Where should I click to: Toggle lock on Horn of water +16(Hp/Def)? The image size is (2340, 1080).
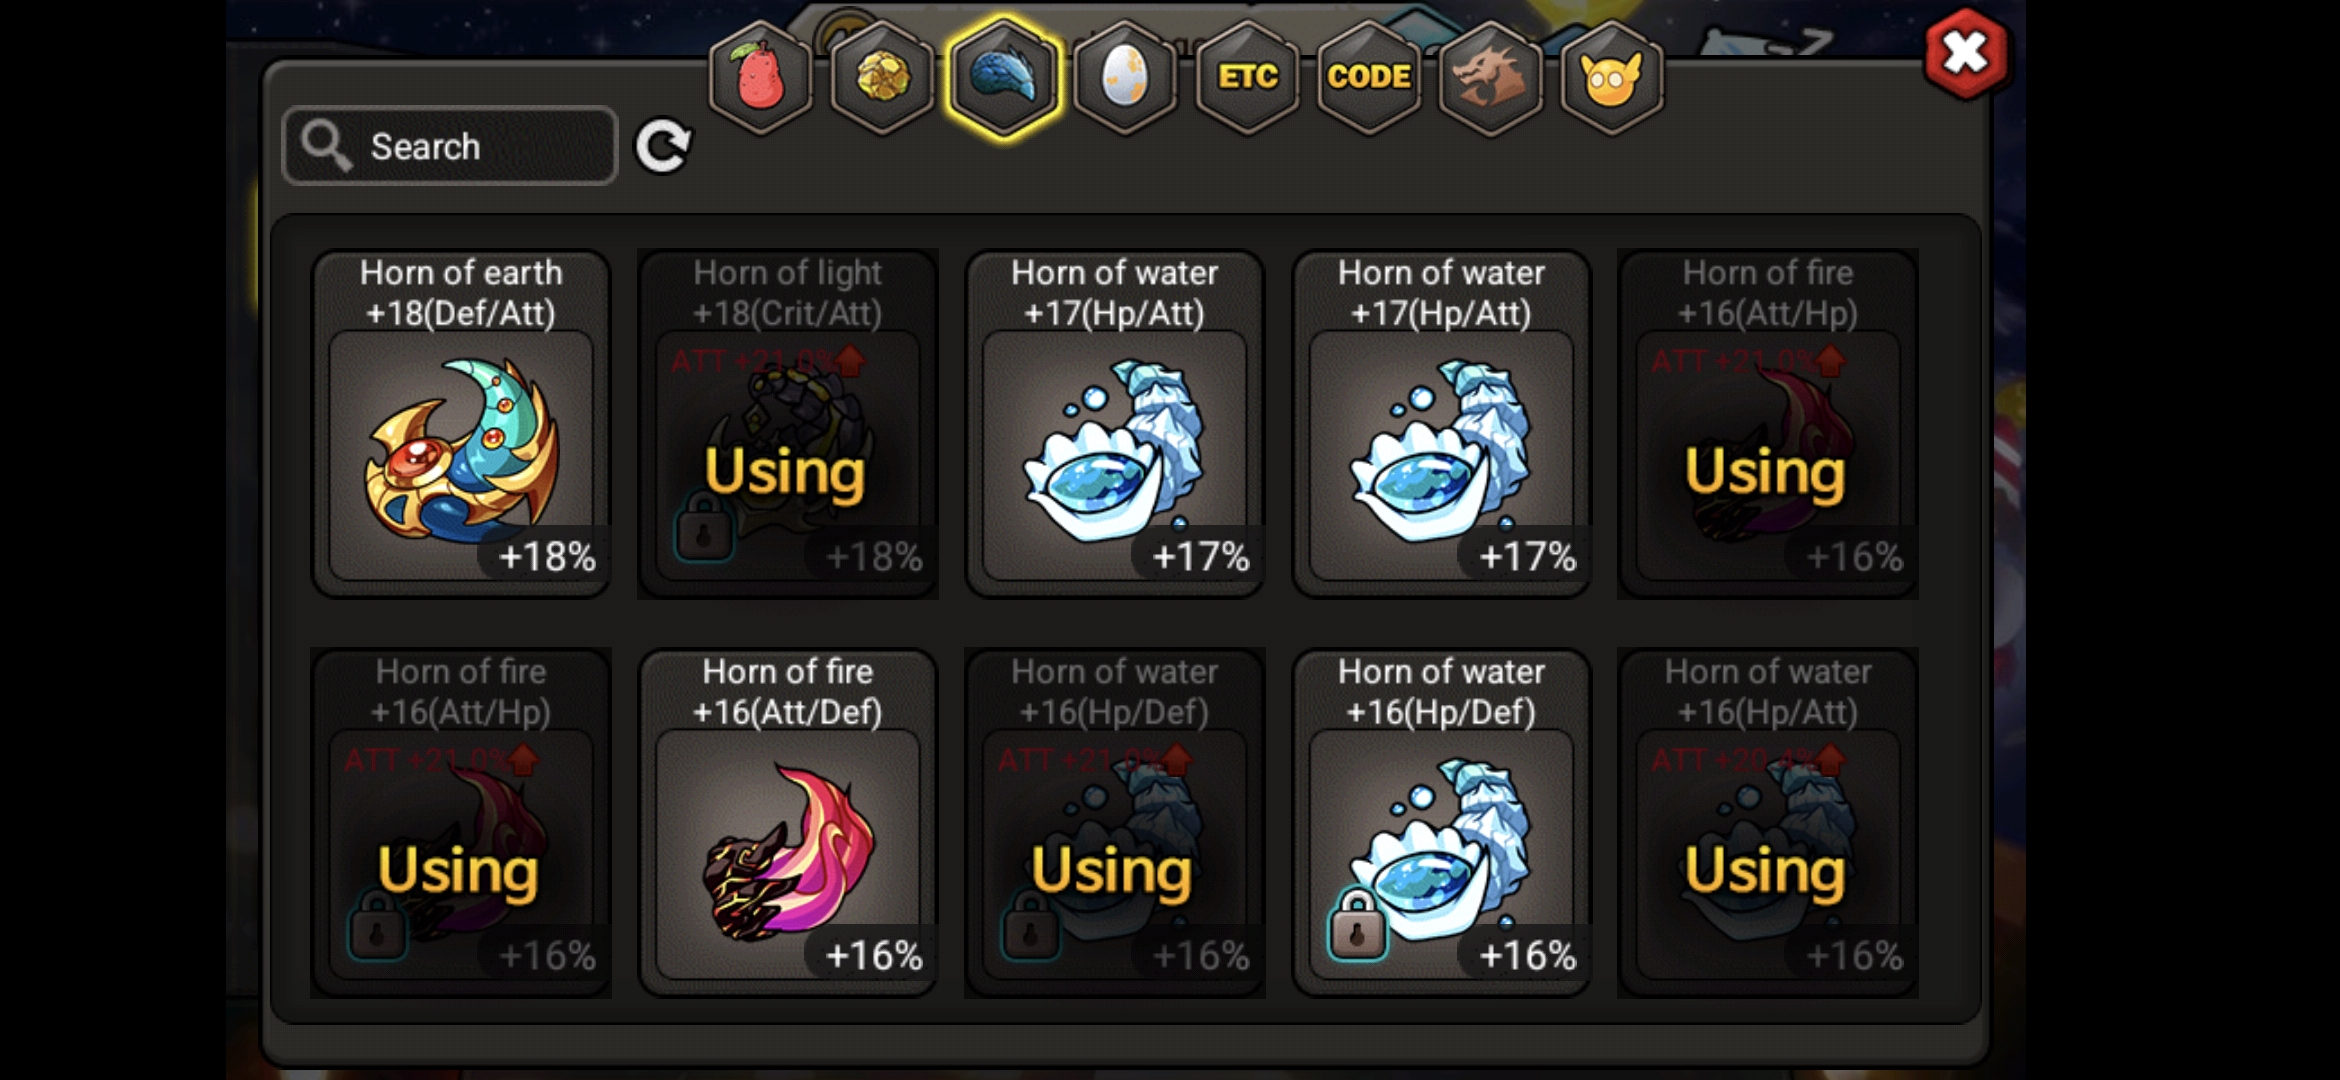(1357, 926)
